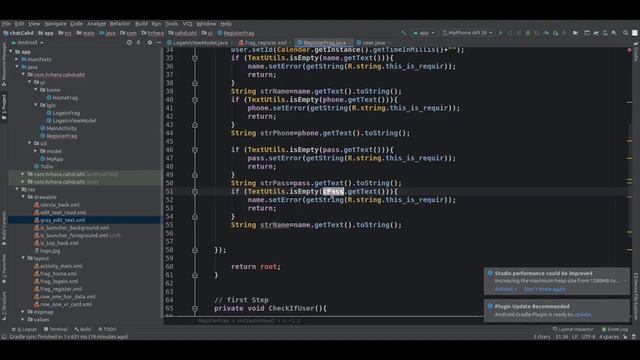Open the Structure side tool window
Viewport: 640px width, 360px height.
4,305
